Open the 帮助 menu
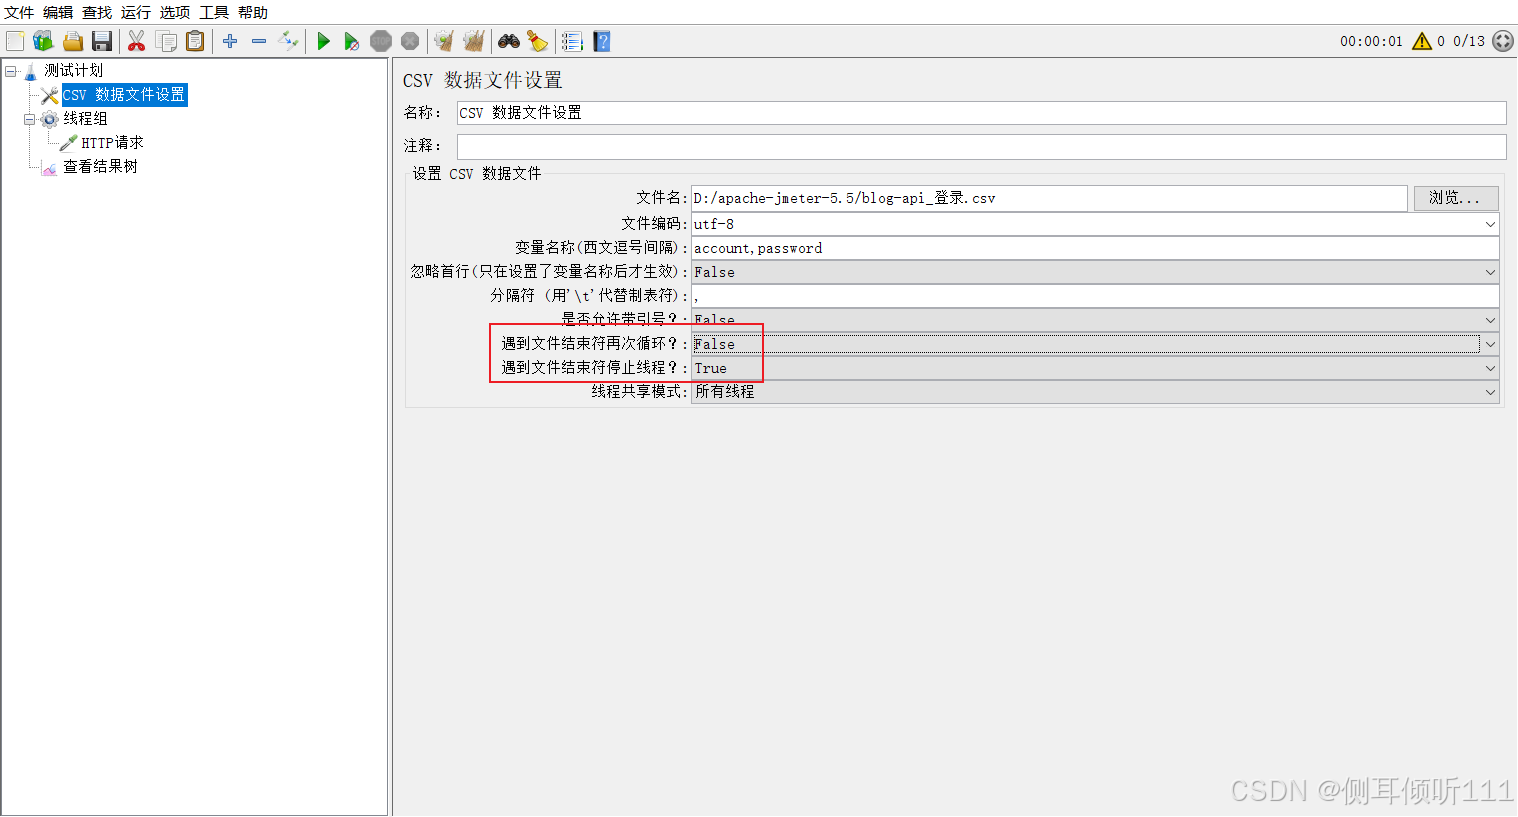This screenshot has width=1518, height=817. (253, 12)
